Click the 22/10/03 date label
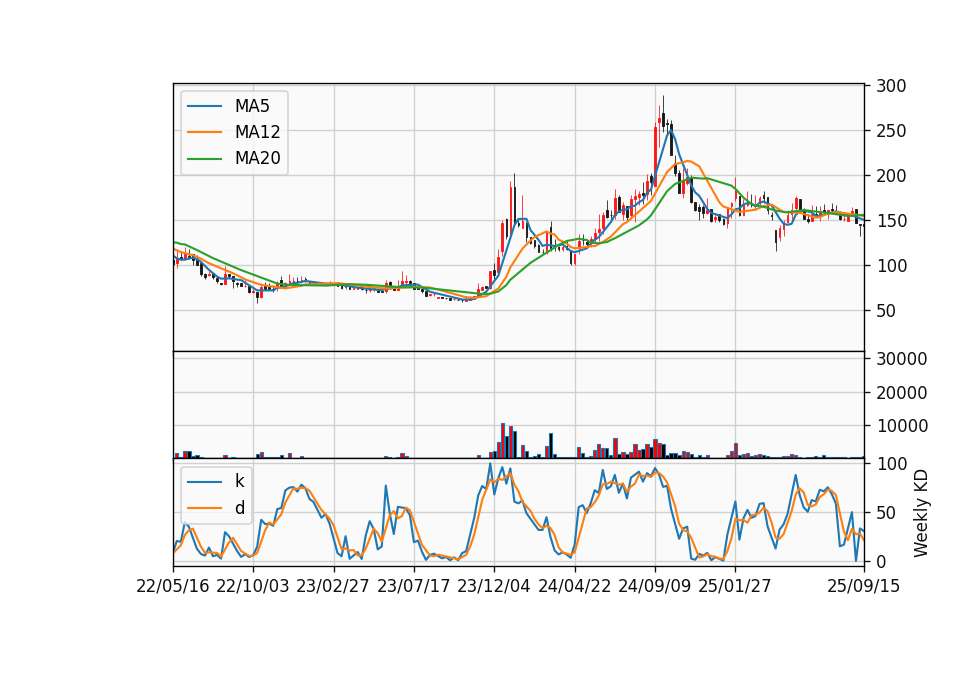 coord(253,586)
